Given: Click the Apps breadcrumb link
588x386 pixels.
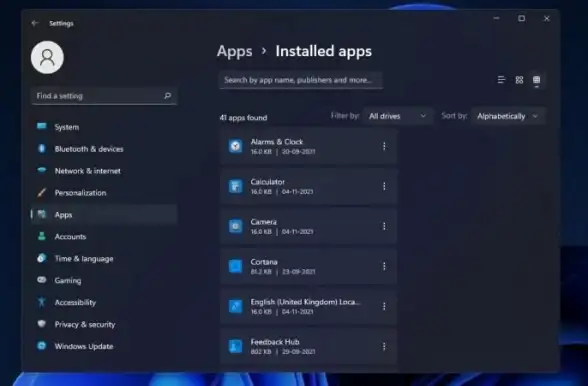Looking at the screenshot, I should pos(235,51).
